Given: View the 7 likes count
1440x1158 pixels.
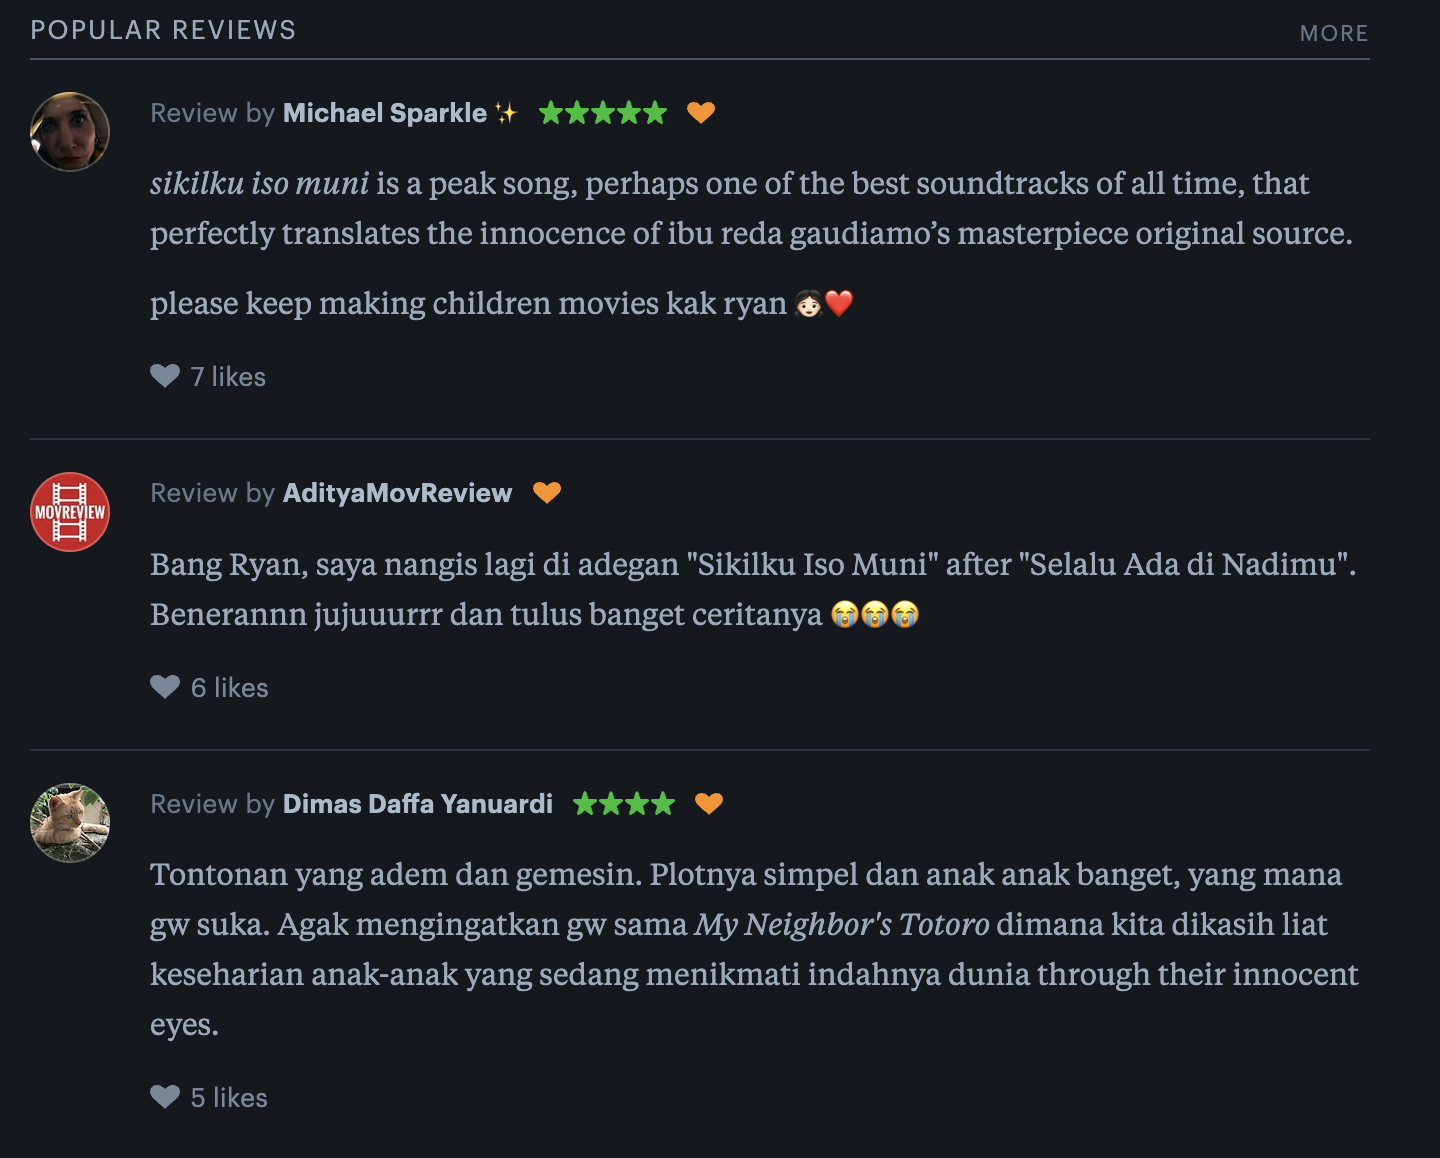Looking at the screenshot, I should tap(229, 377).
